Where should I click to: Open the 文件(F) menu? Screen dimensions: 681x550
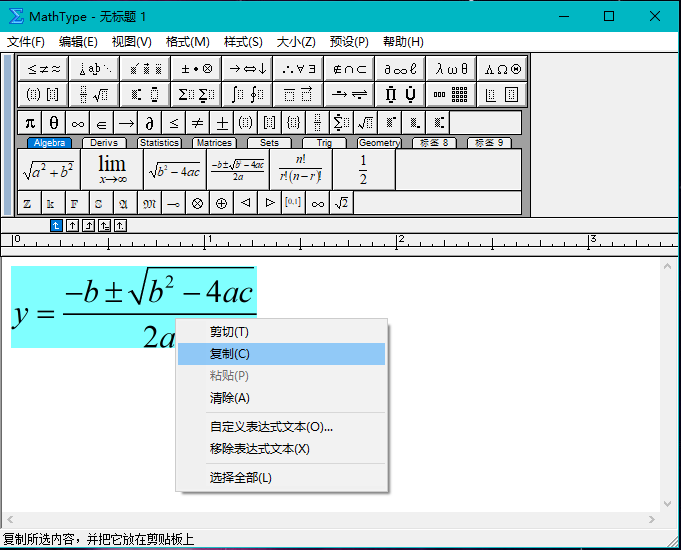[x=26, y=42]
